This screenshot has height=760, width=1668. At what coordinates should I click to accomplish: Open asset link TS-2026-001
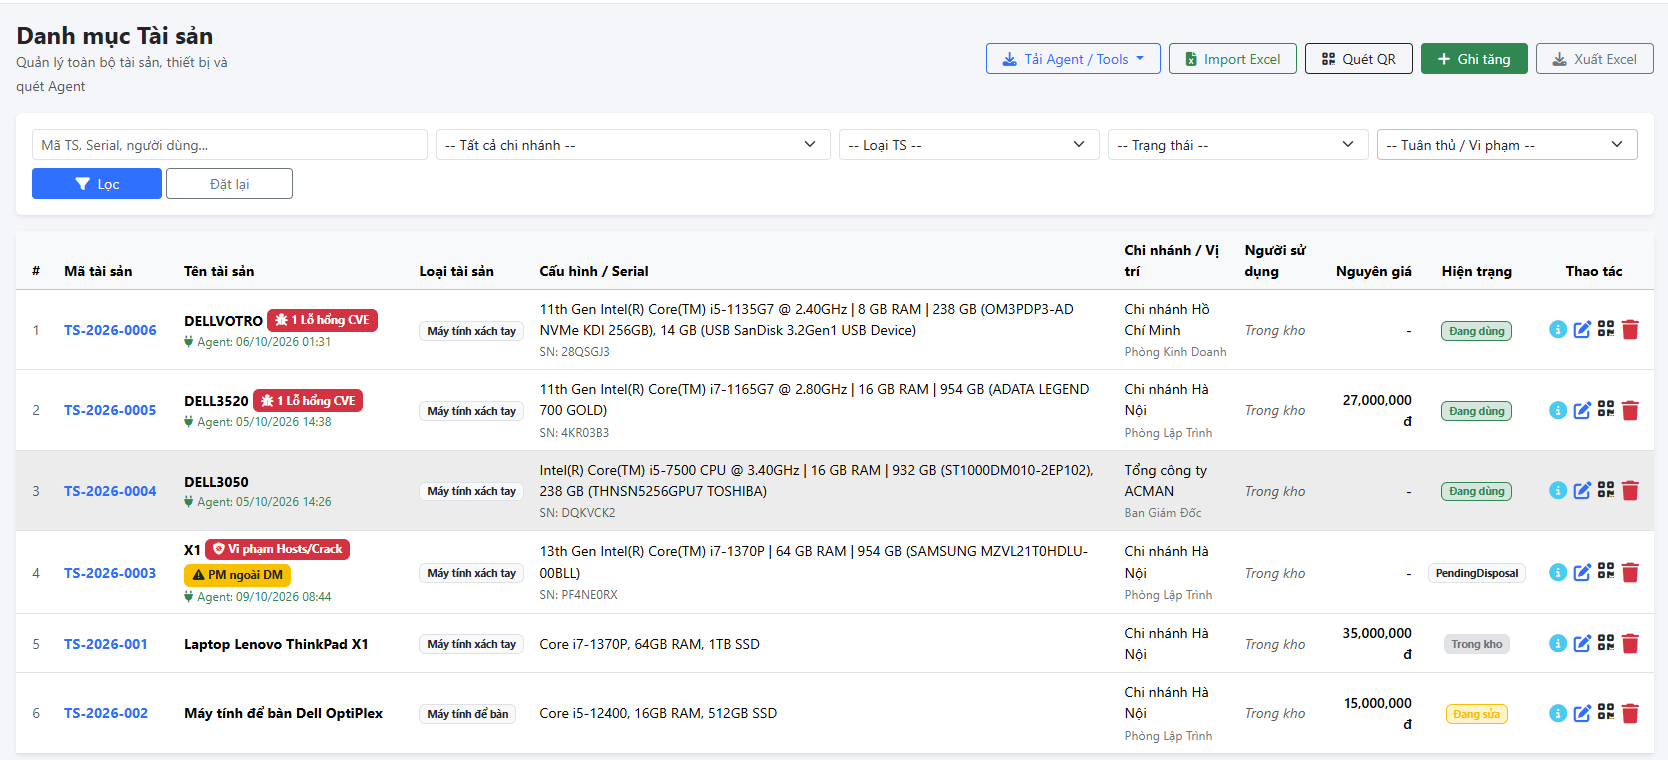(106, 644)
